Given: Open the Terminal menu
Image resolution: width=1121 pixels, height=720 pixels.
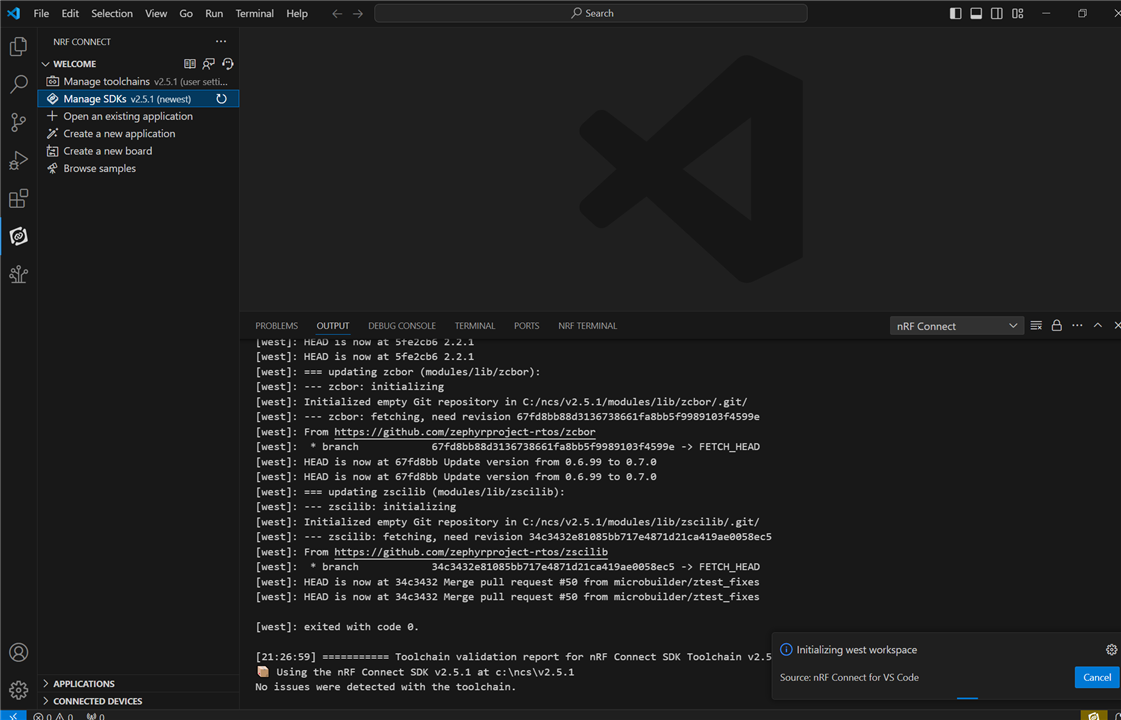Looking at the screenshot, I should click(255, 13).
